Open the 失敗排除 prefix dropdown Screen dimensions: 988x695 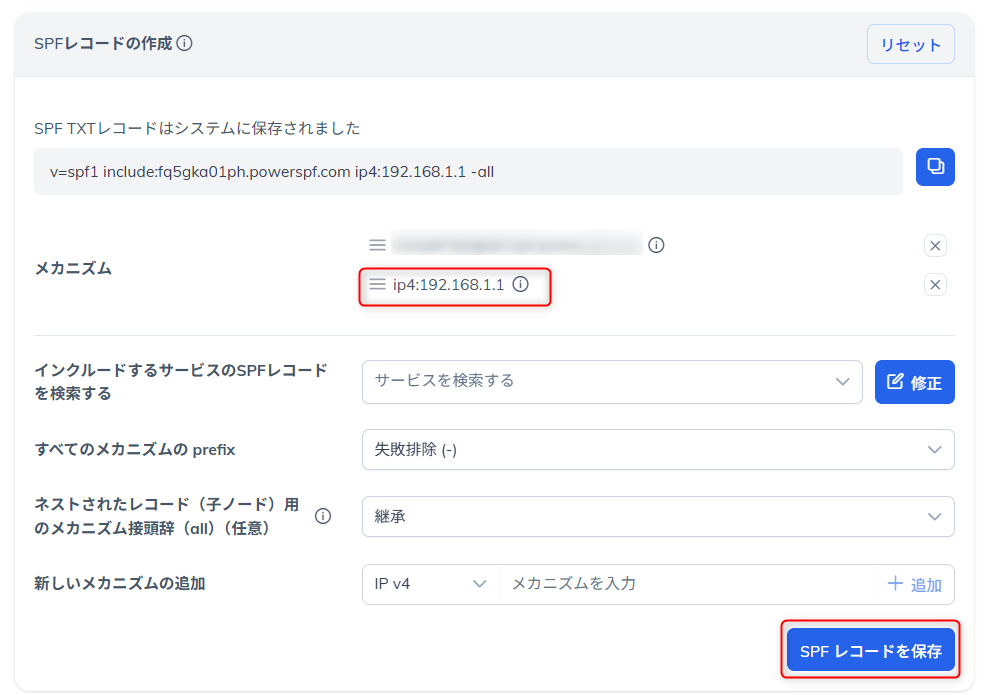click(658, 449)
